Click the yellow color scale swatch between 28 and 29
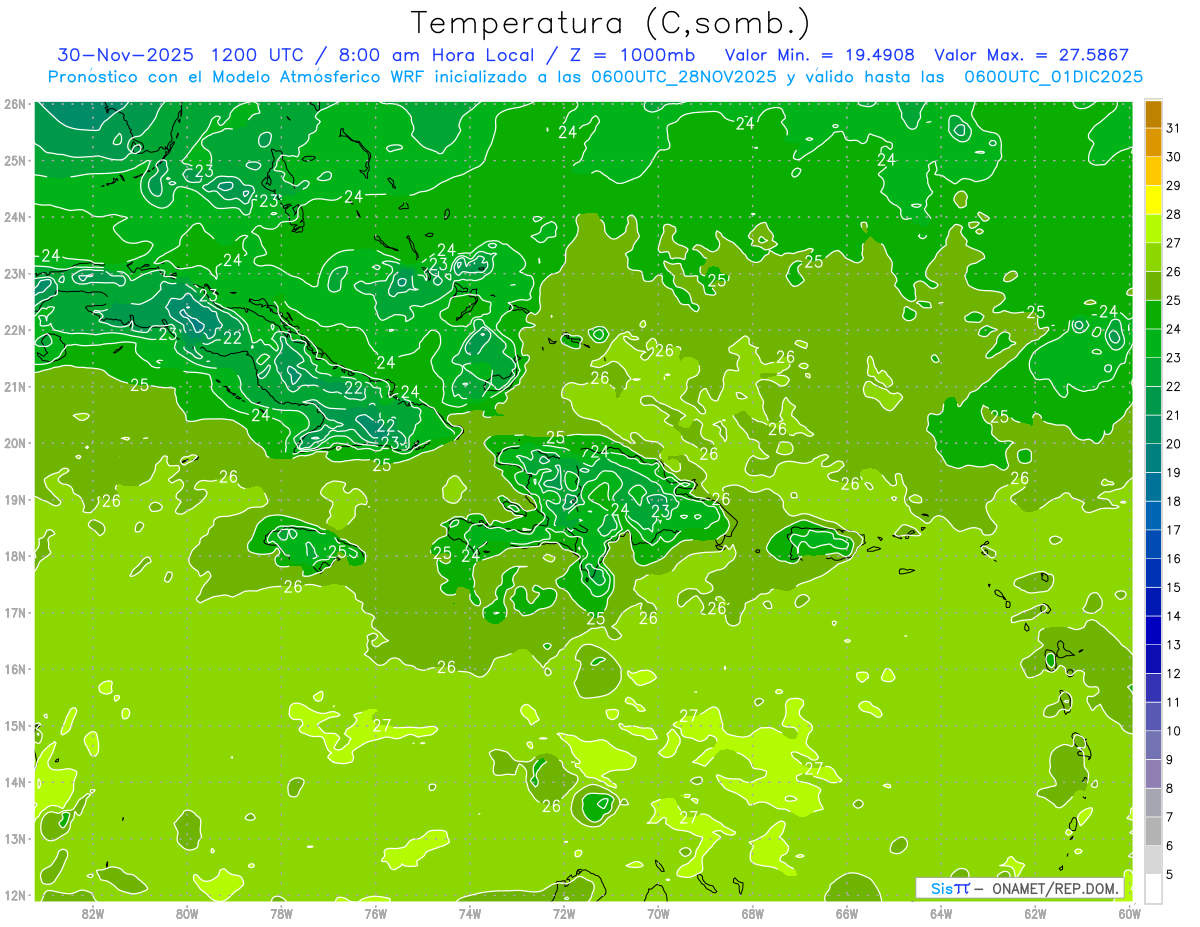 coord(1153,200)
